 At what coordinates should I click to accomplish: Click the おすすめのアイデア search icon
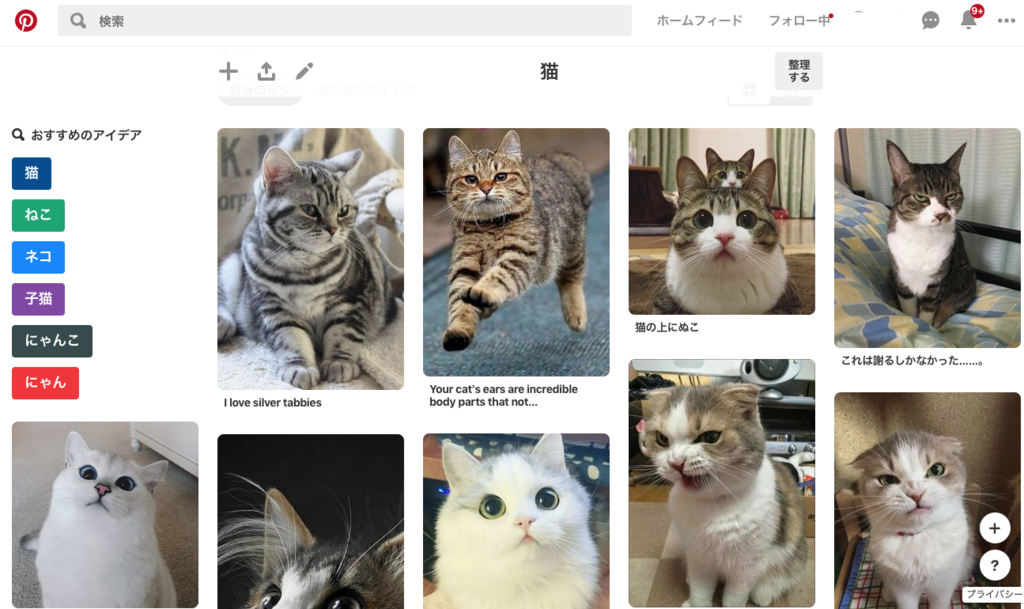point(18,135)
